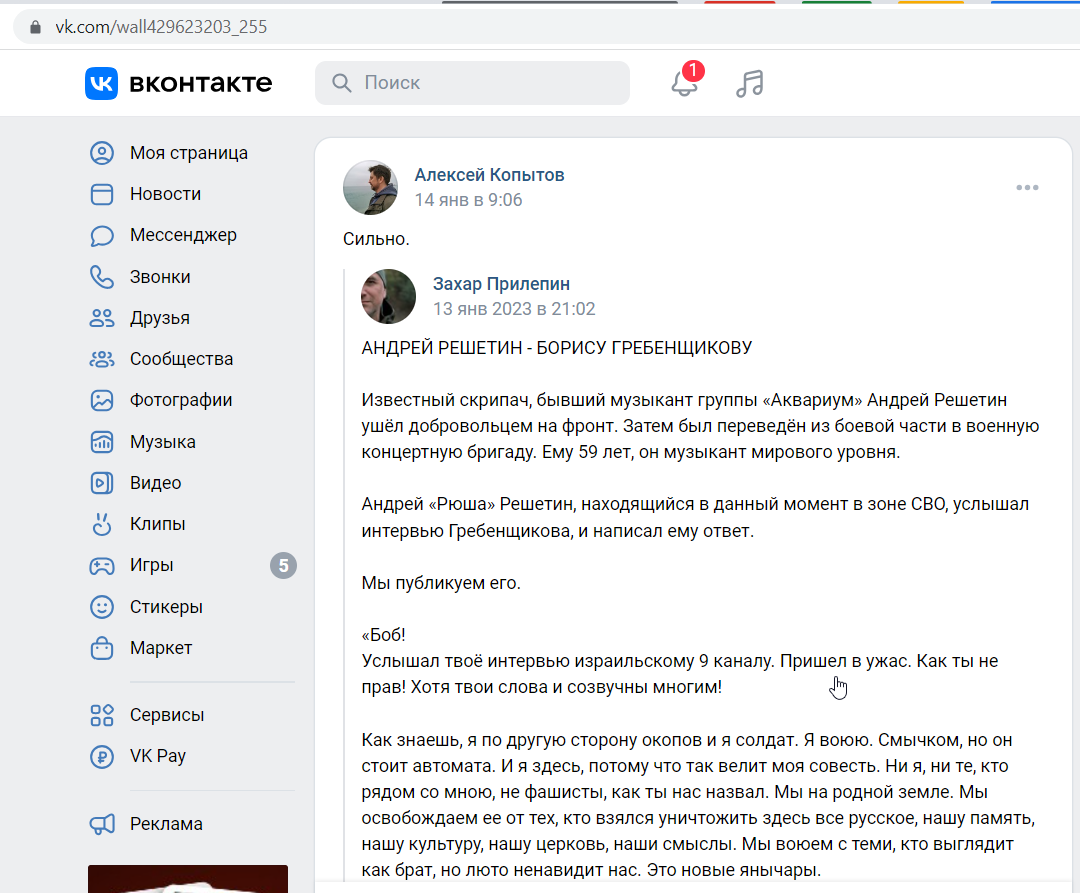
Task: Focus the Поиск search field
Action: 472,83
